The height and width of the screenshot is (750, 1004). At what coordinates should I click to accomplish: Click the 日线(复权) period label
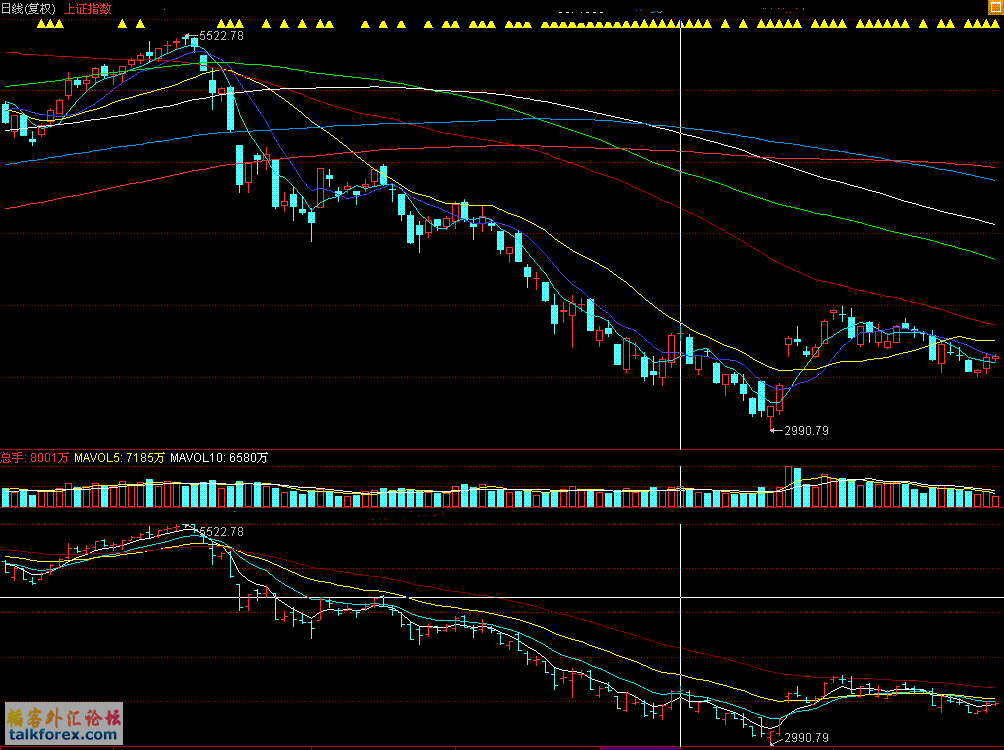tap(29, 8)
